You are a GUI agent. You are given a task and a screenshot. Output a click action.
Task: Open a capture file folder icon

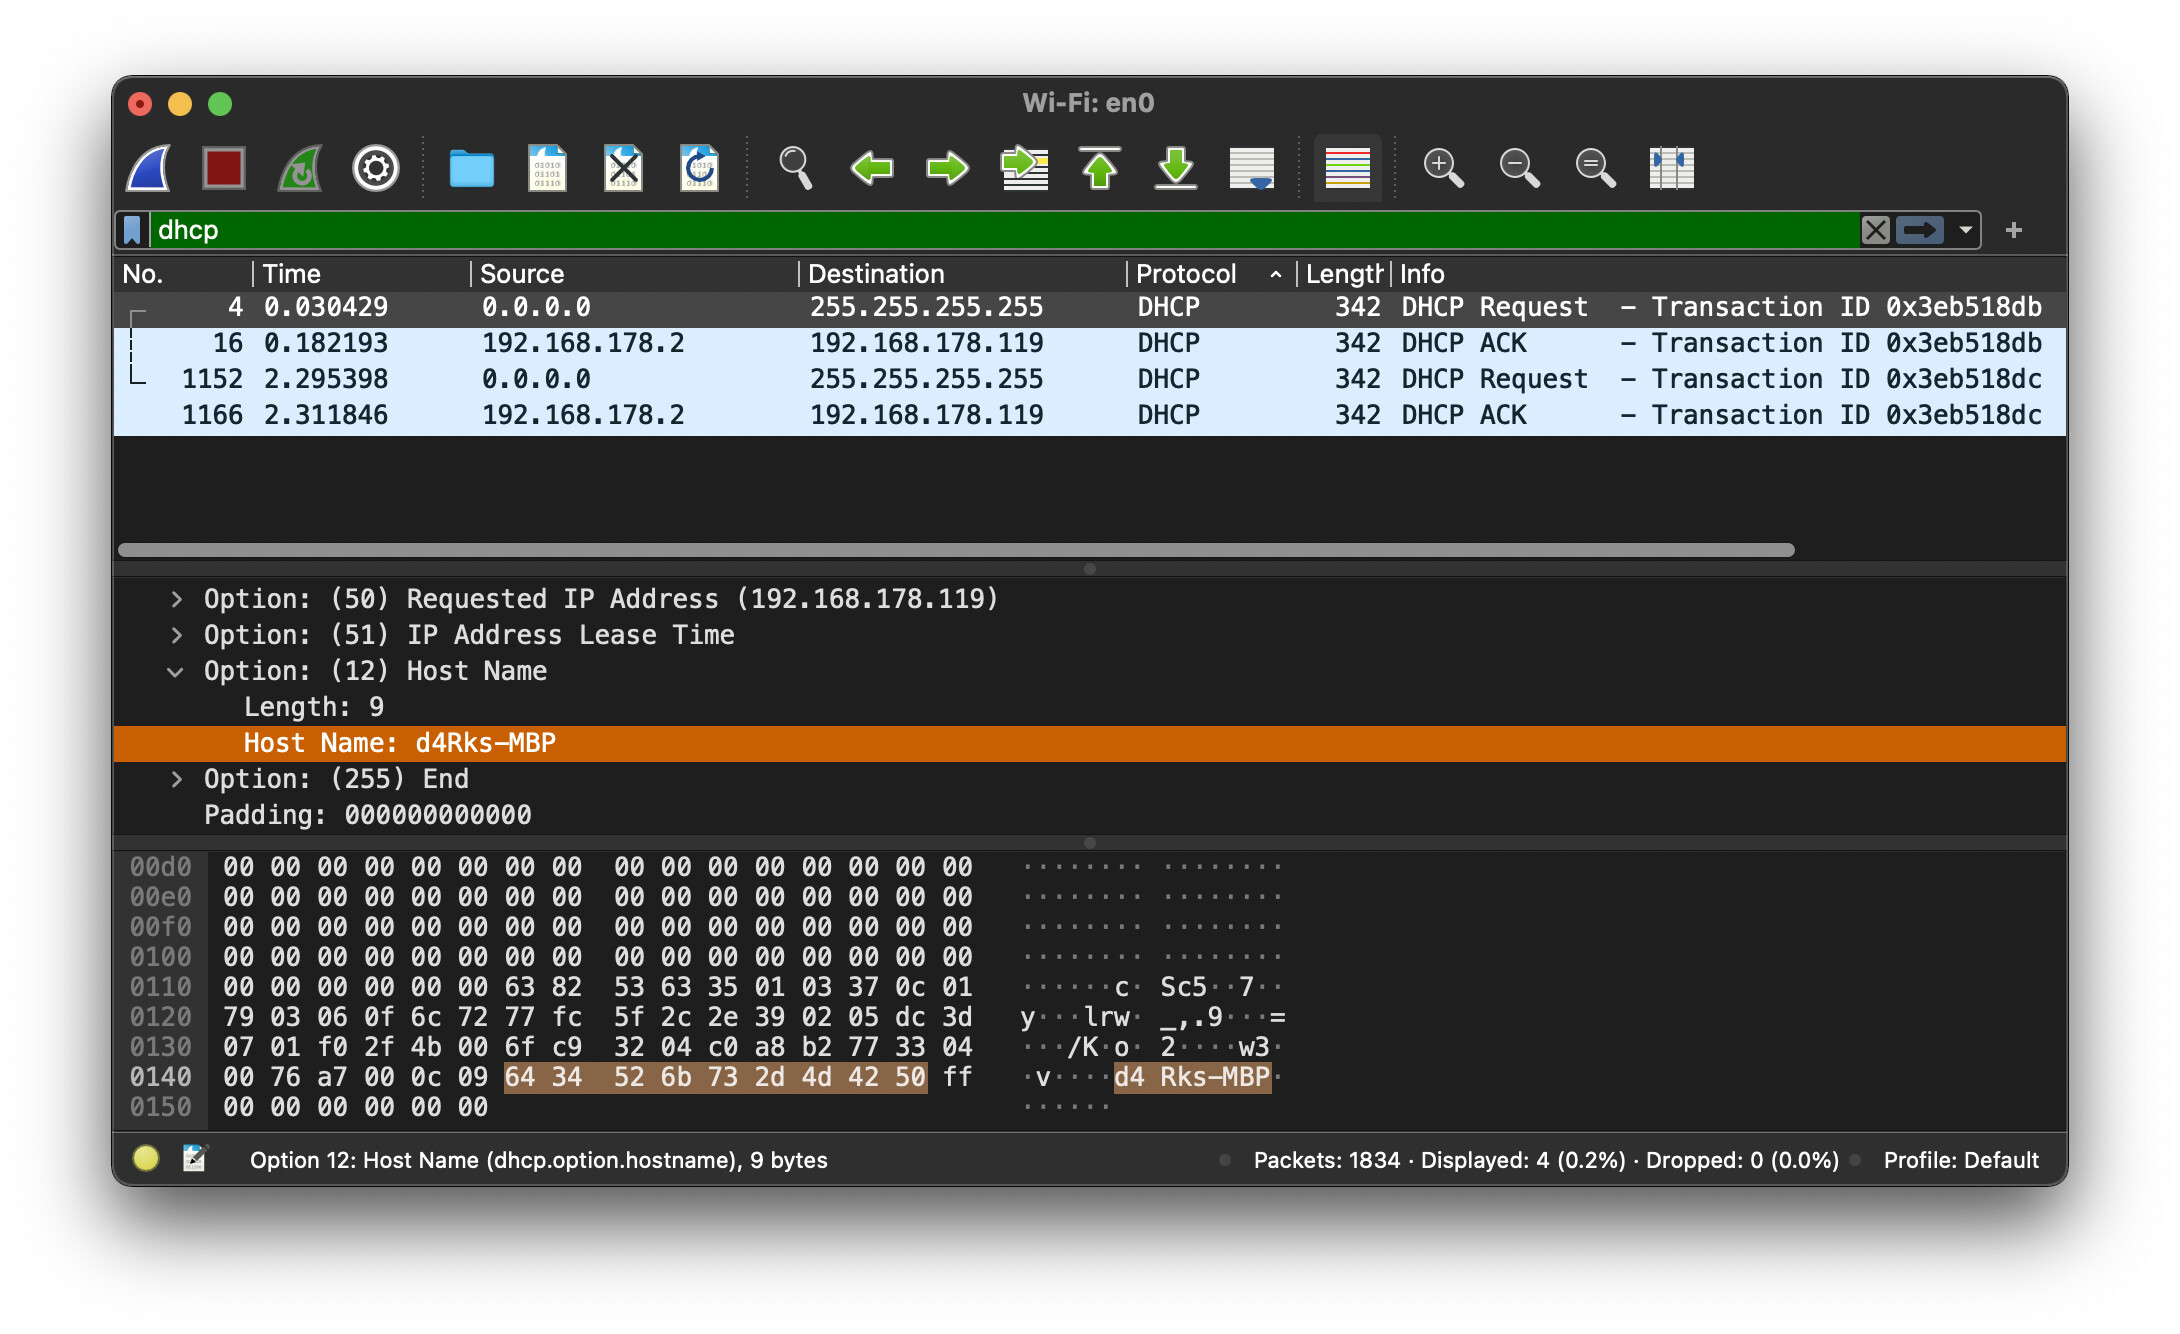pyautogui.click(x=471, y=168)
